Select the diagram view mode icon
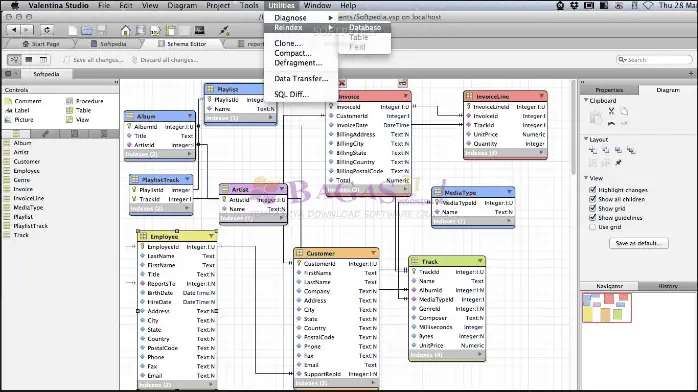The image size is (698, 392). click(x=14, y=60)
